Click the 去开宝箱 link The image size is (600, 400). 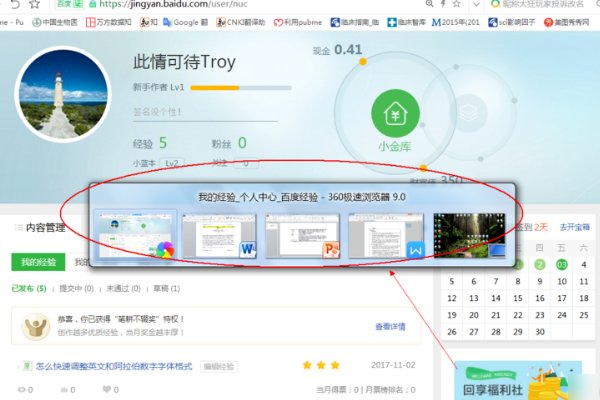pos(574,227)
